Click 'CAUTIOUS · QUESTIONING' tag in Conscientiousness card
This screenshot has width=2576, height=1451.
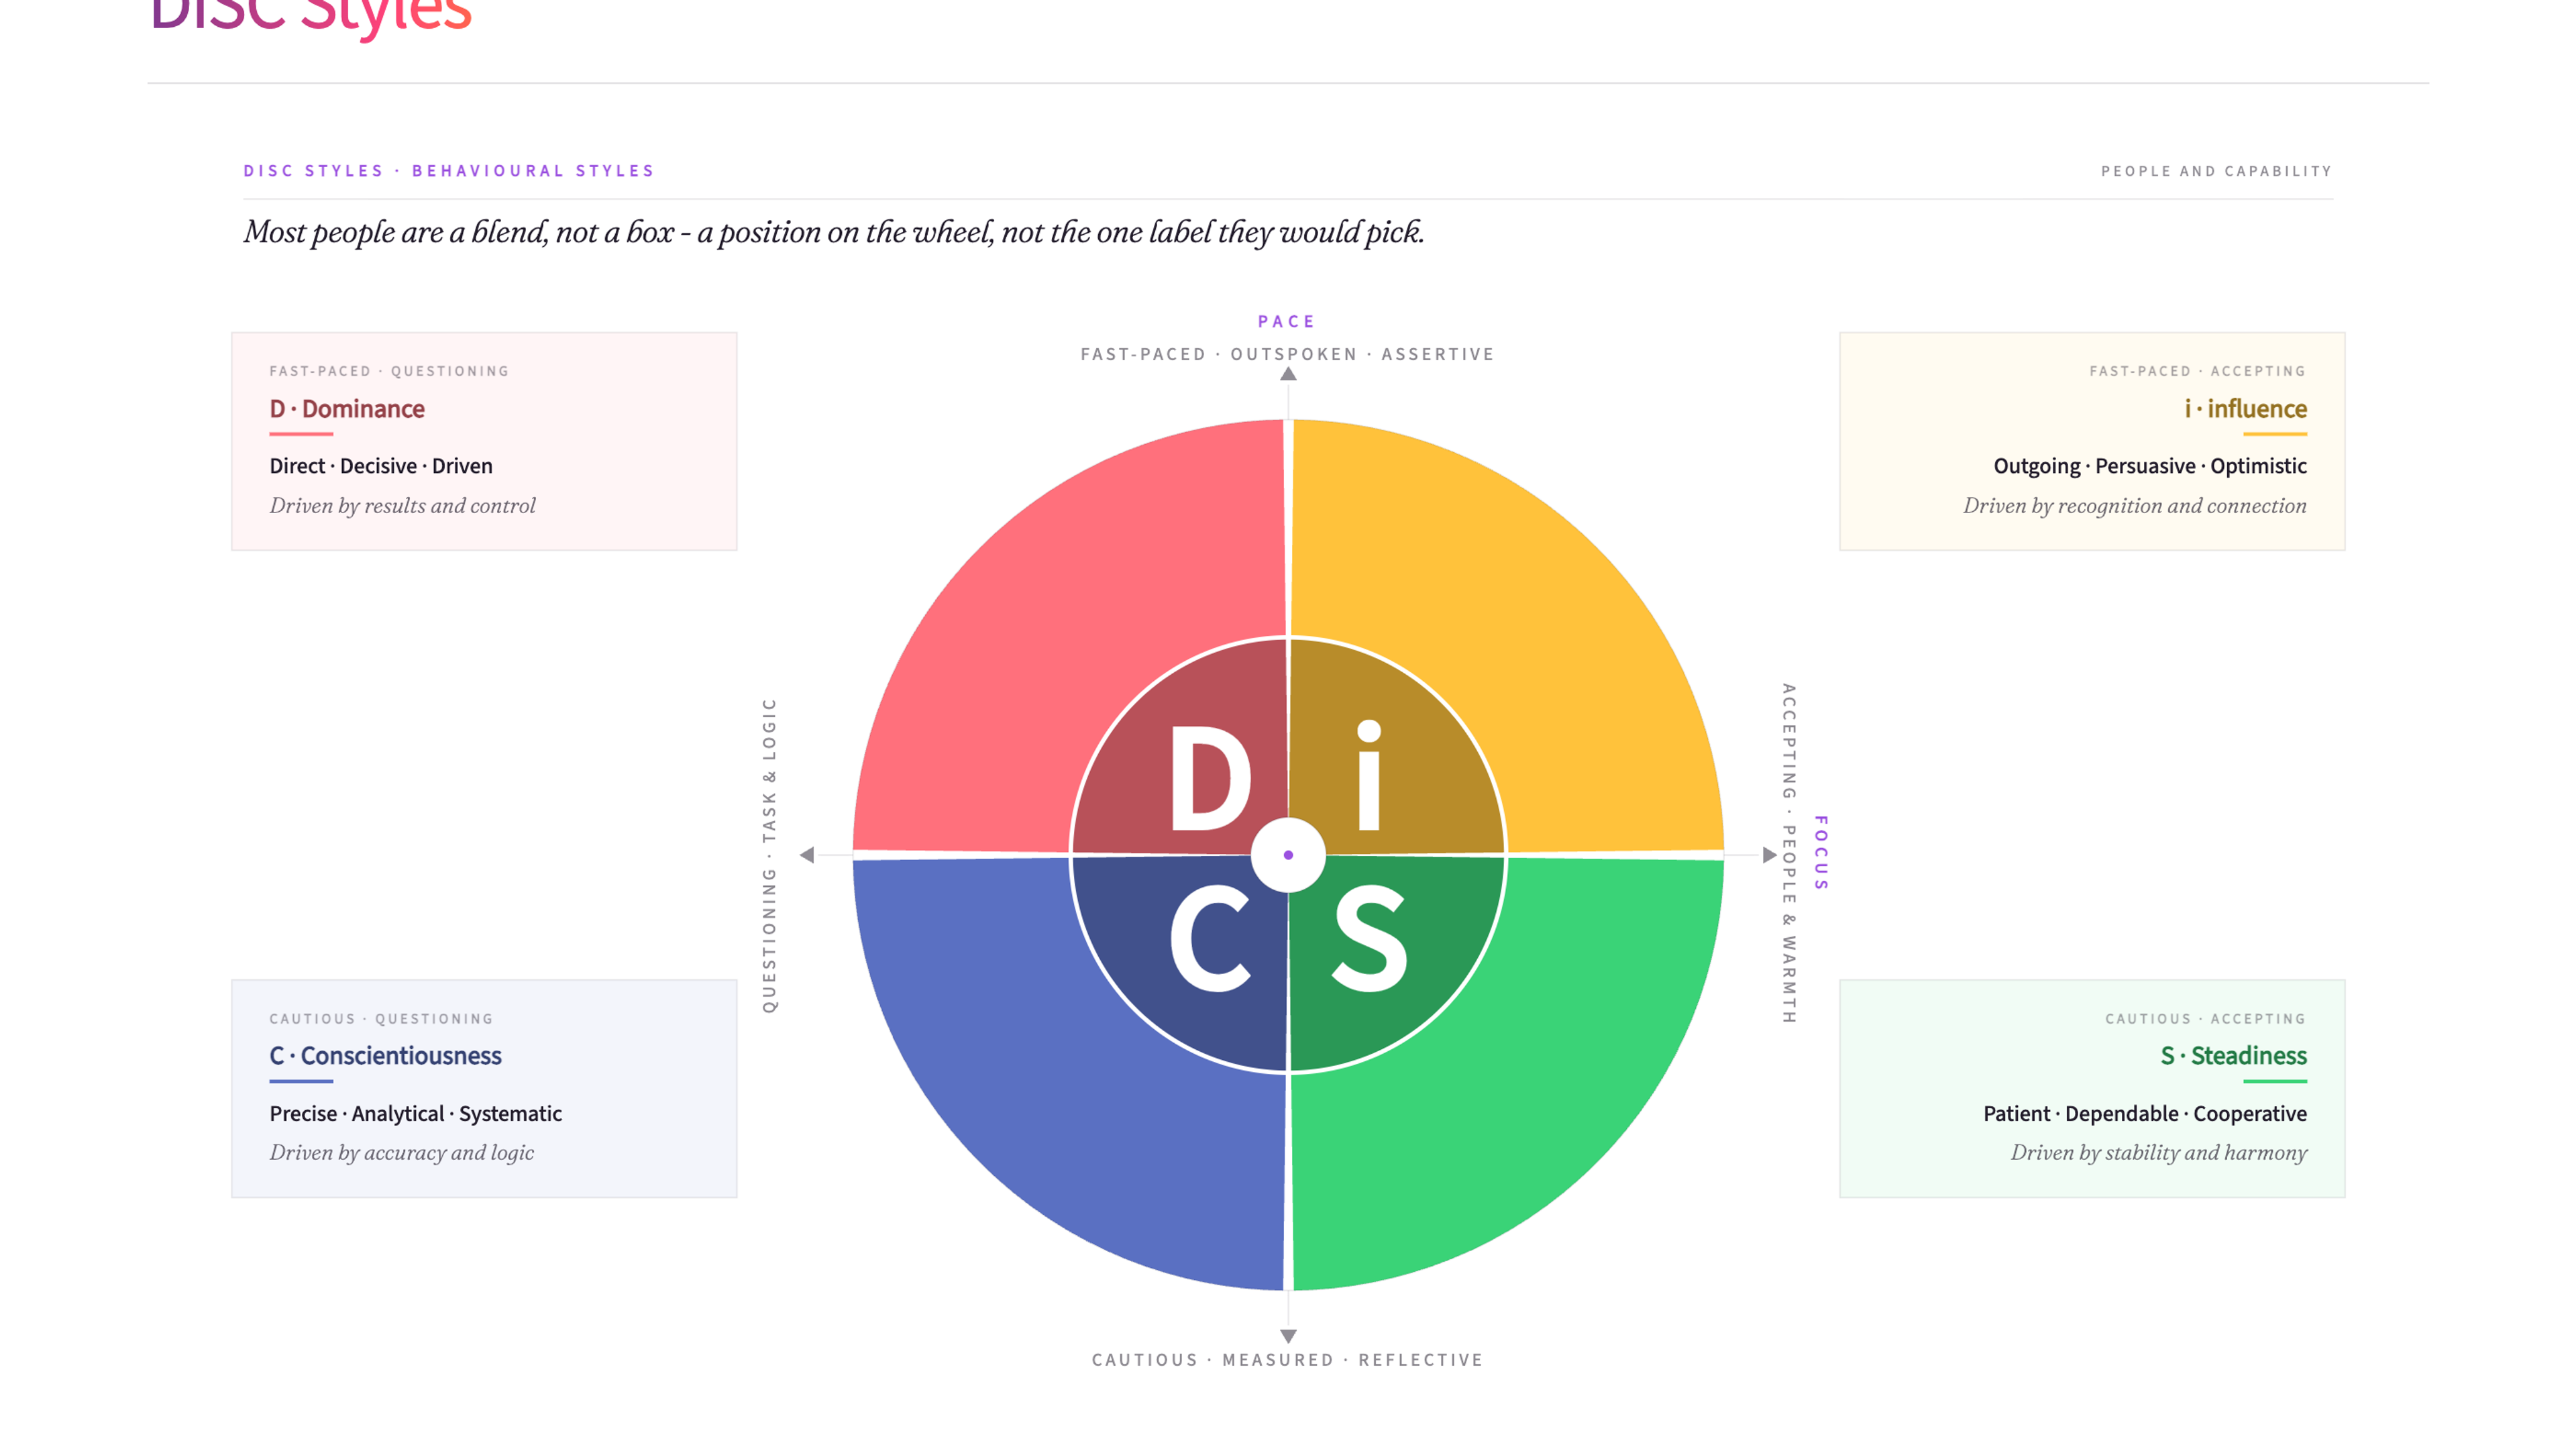(x=381, y=1019)
